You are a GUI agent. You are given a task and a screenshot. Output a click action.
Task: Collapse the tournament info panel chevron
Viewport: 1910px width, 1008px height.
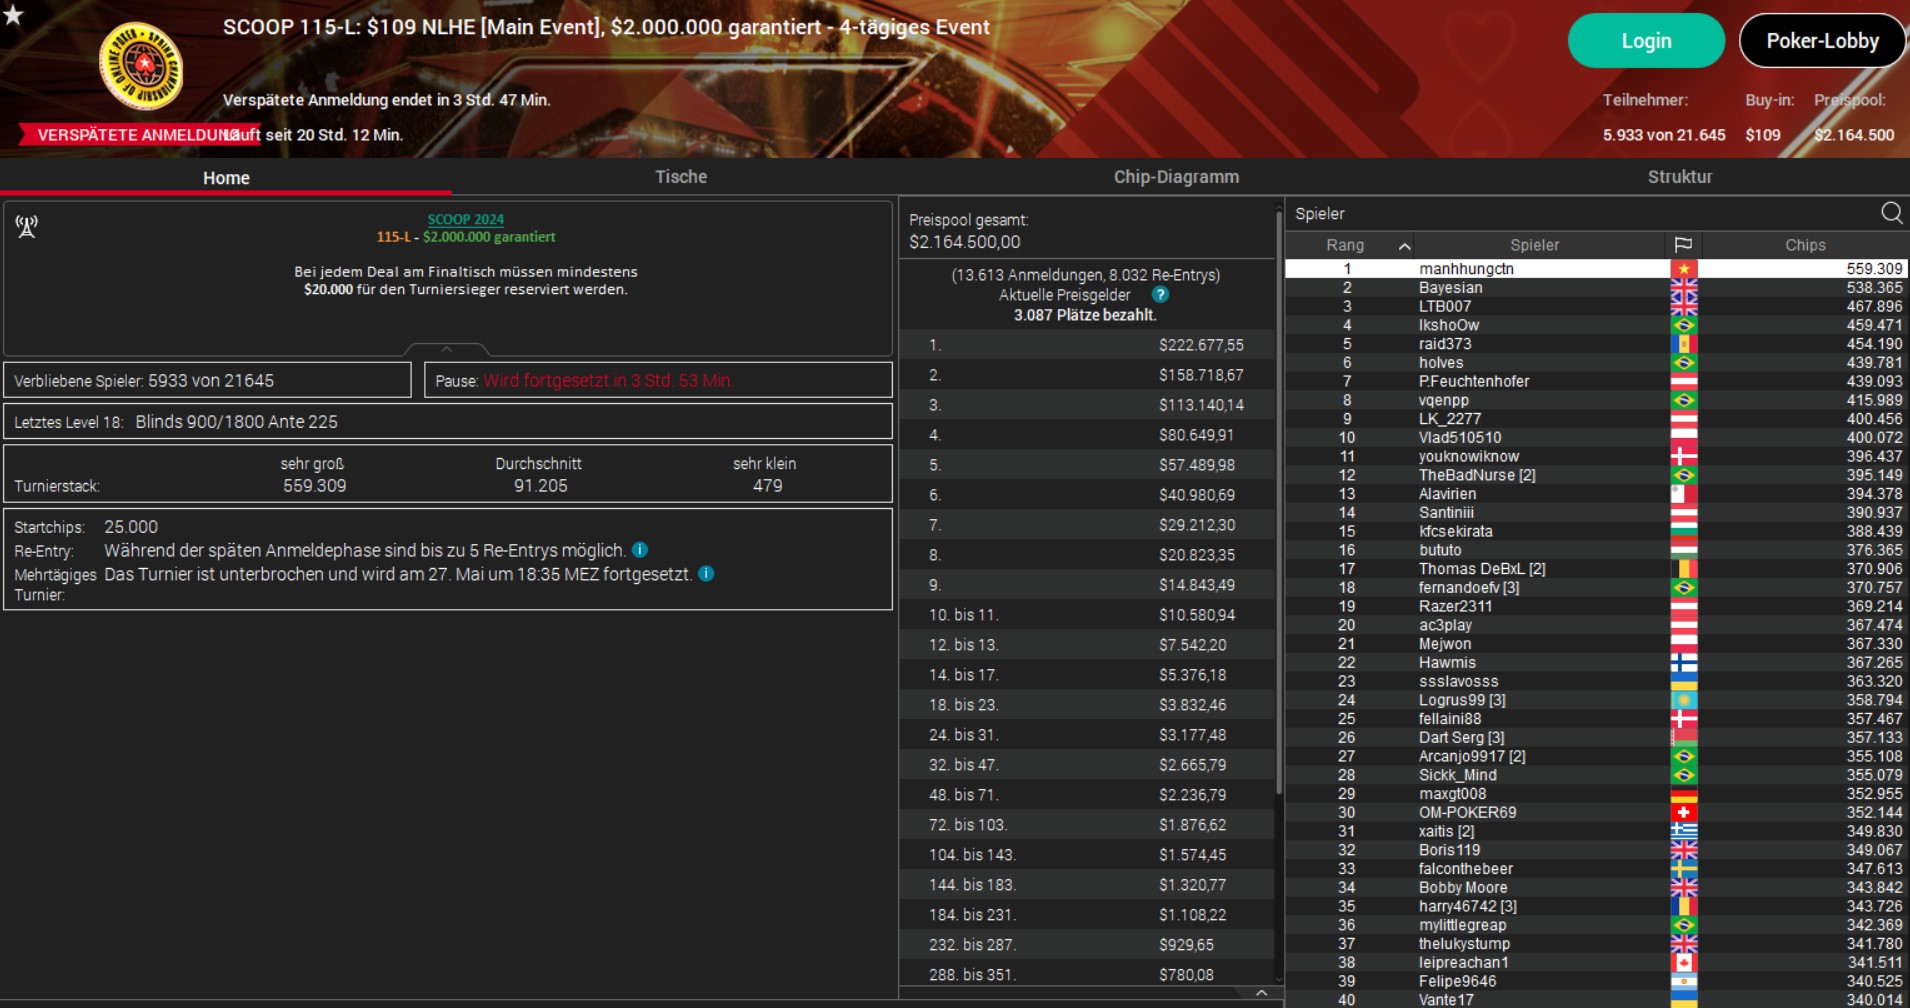click(447, 349)
